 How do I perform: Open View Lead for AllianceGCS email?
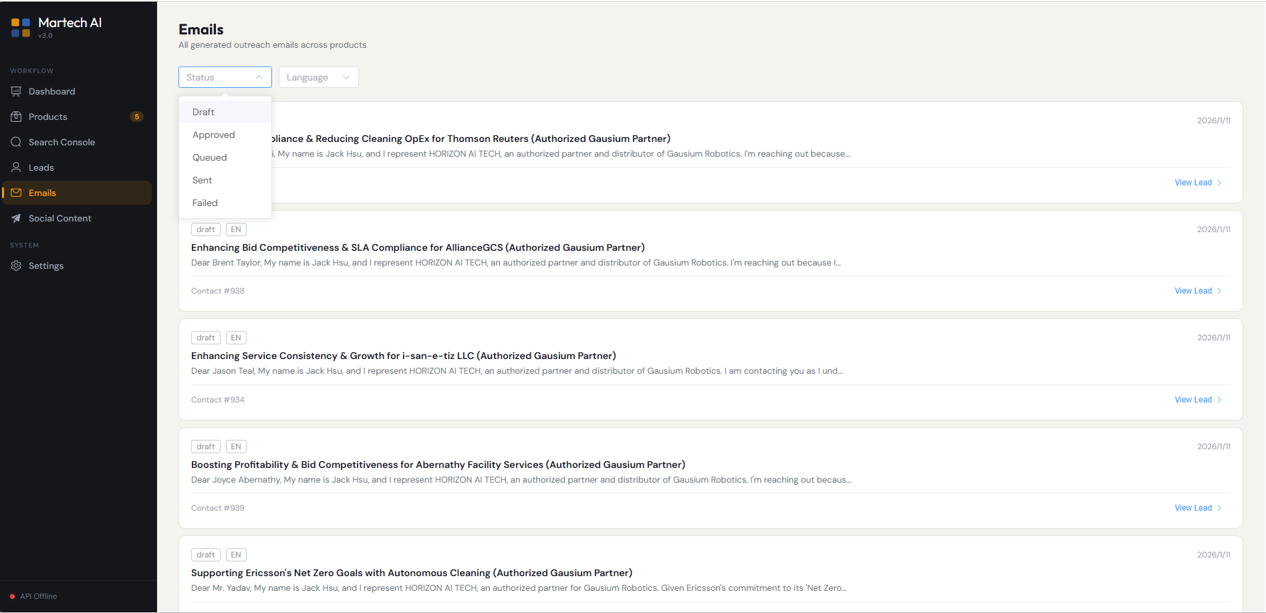[1198, 291]
